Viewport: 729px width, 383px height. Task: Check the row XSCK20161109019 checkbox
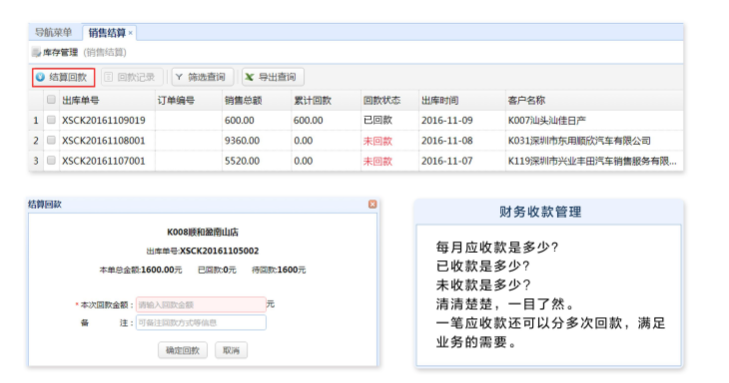click(x=51, y=120)
